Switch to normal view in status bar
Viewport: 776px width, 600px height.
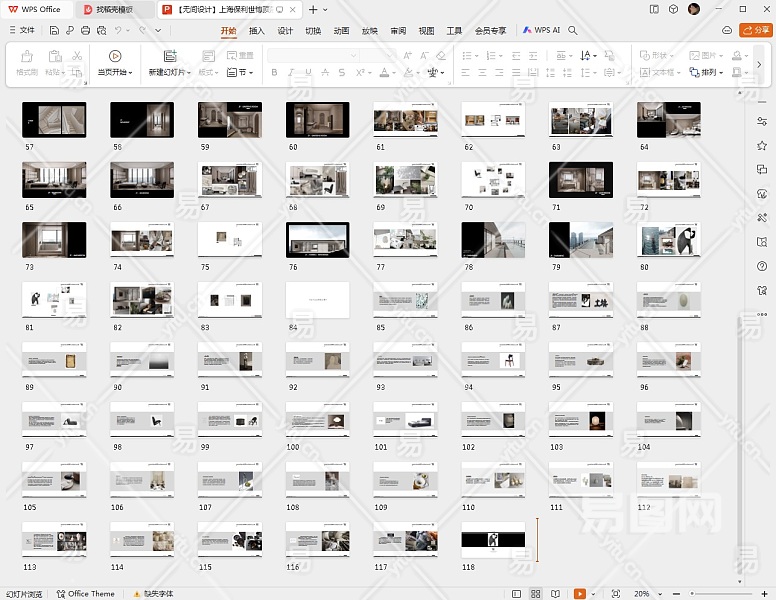(514, 594)
